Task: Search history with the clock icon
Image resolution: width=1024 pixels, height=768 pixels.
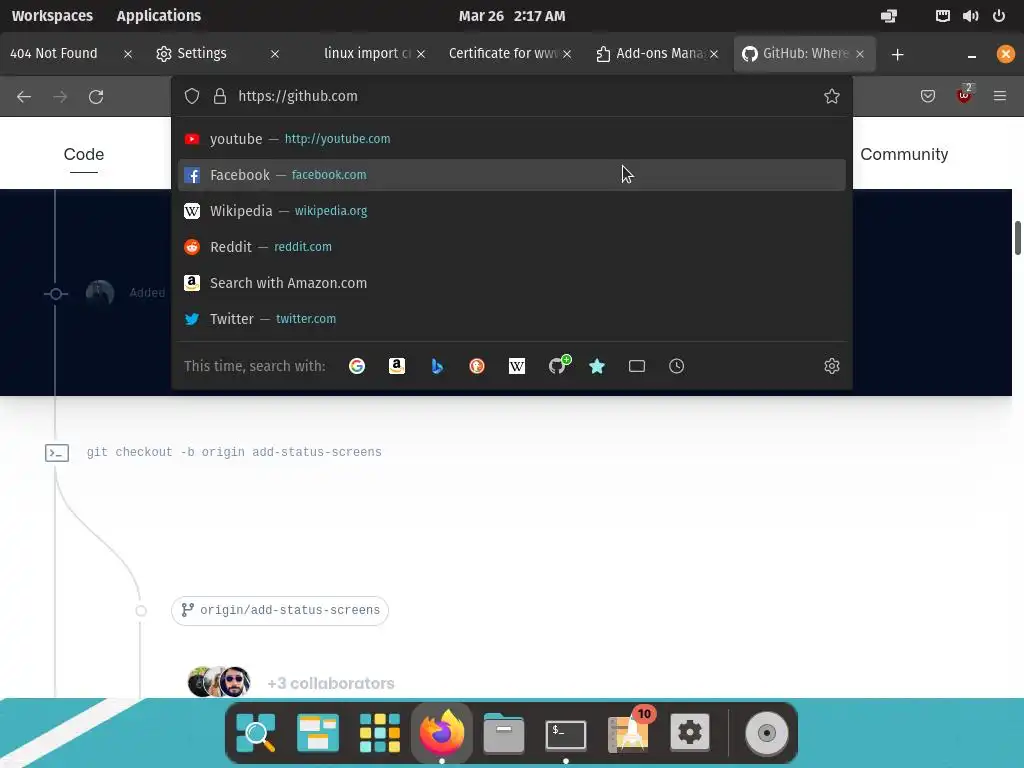Action: click(x=677, y=366)
